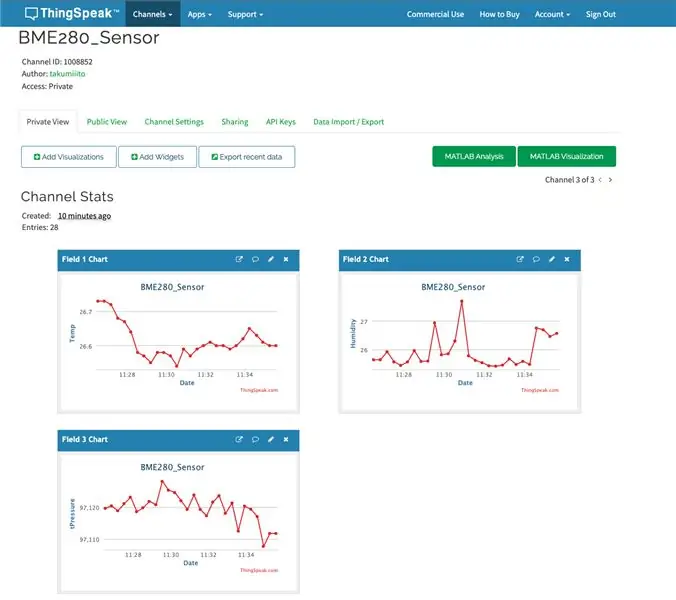Open the Channels dropdown menu
Screen dimensions: 676x600
pyautogui.click(x=153, y=14)
